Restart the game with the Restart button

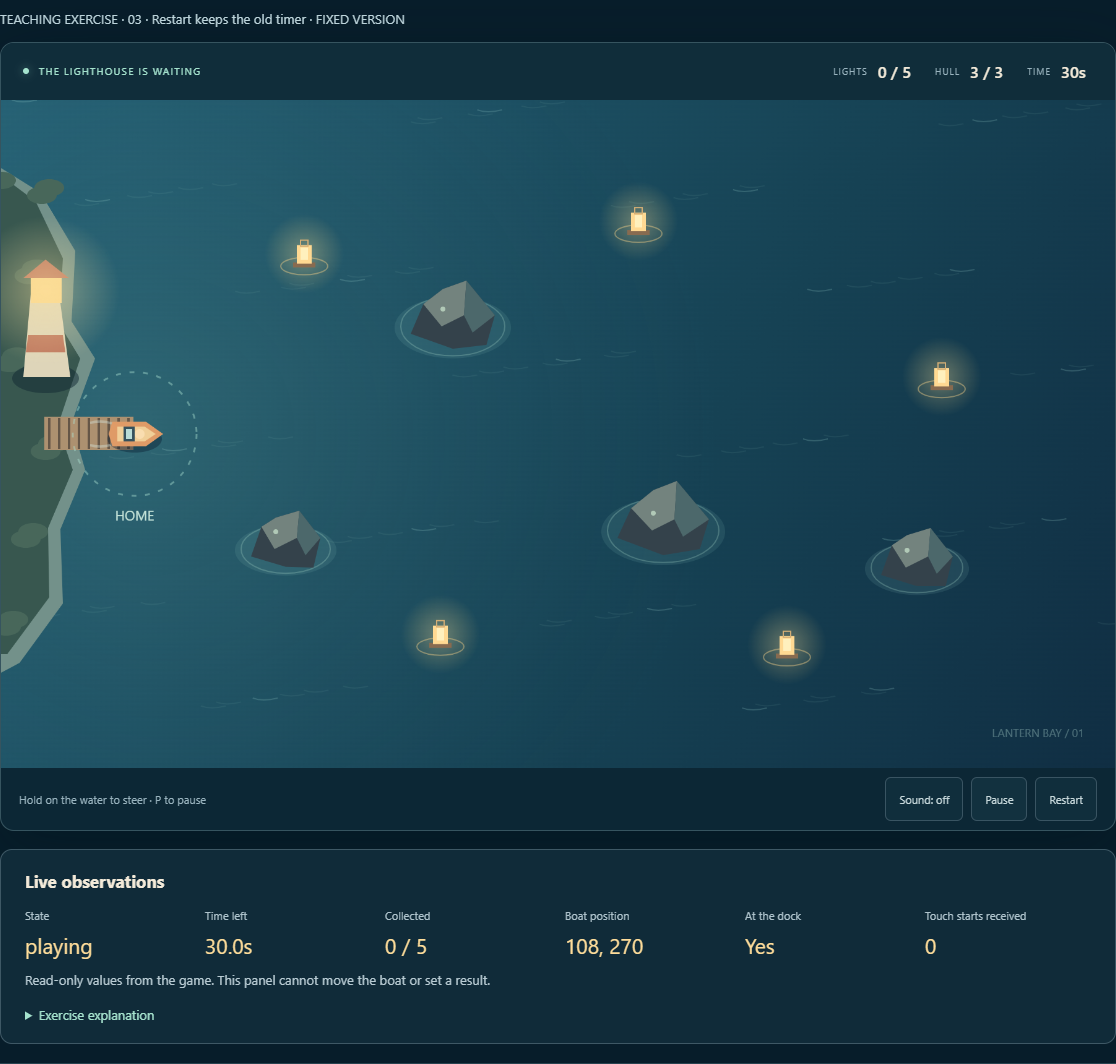(1065, 799)
